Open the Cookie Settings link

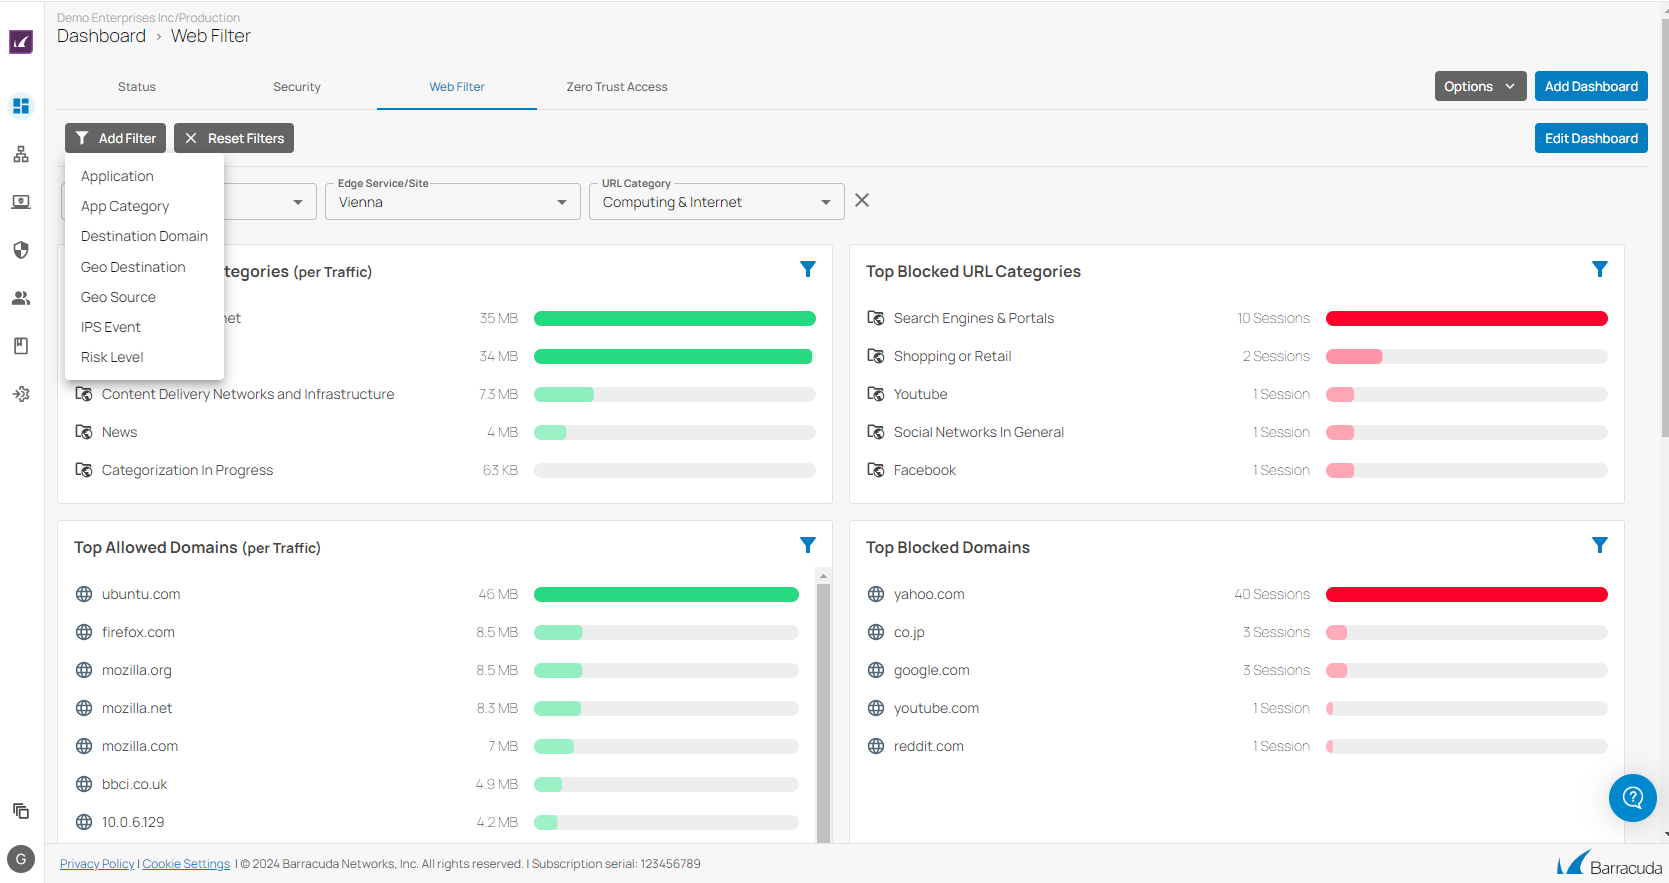[186, 864]
